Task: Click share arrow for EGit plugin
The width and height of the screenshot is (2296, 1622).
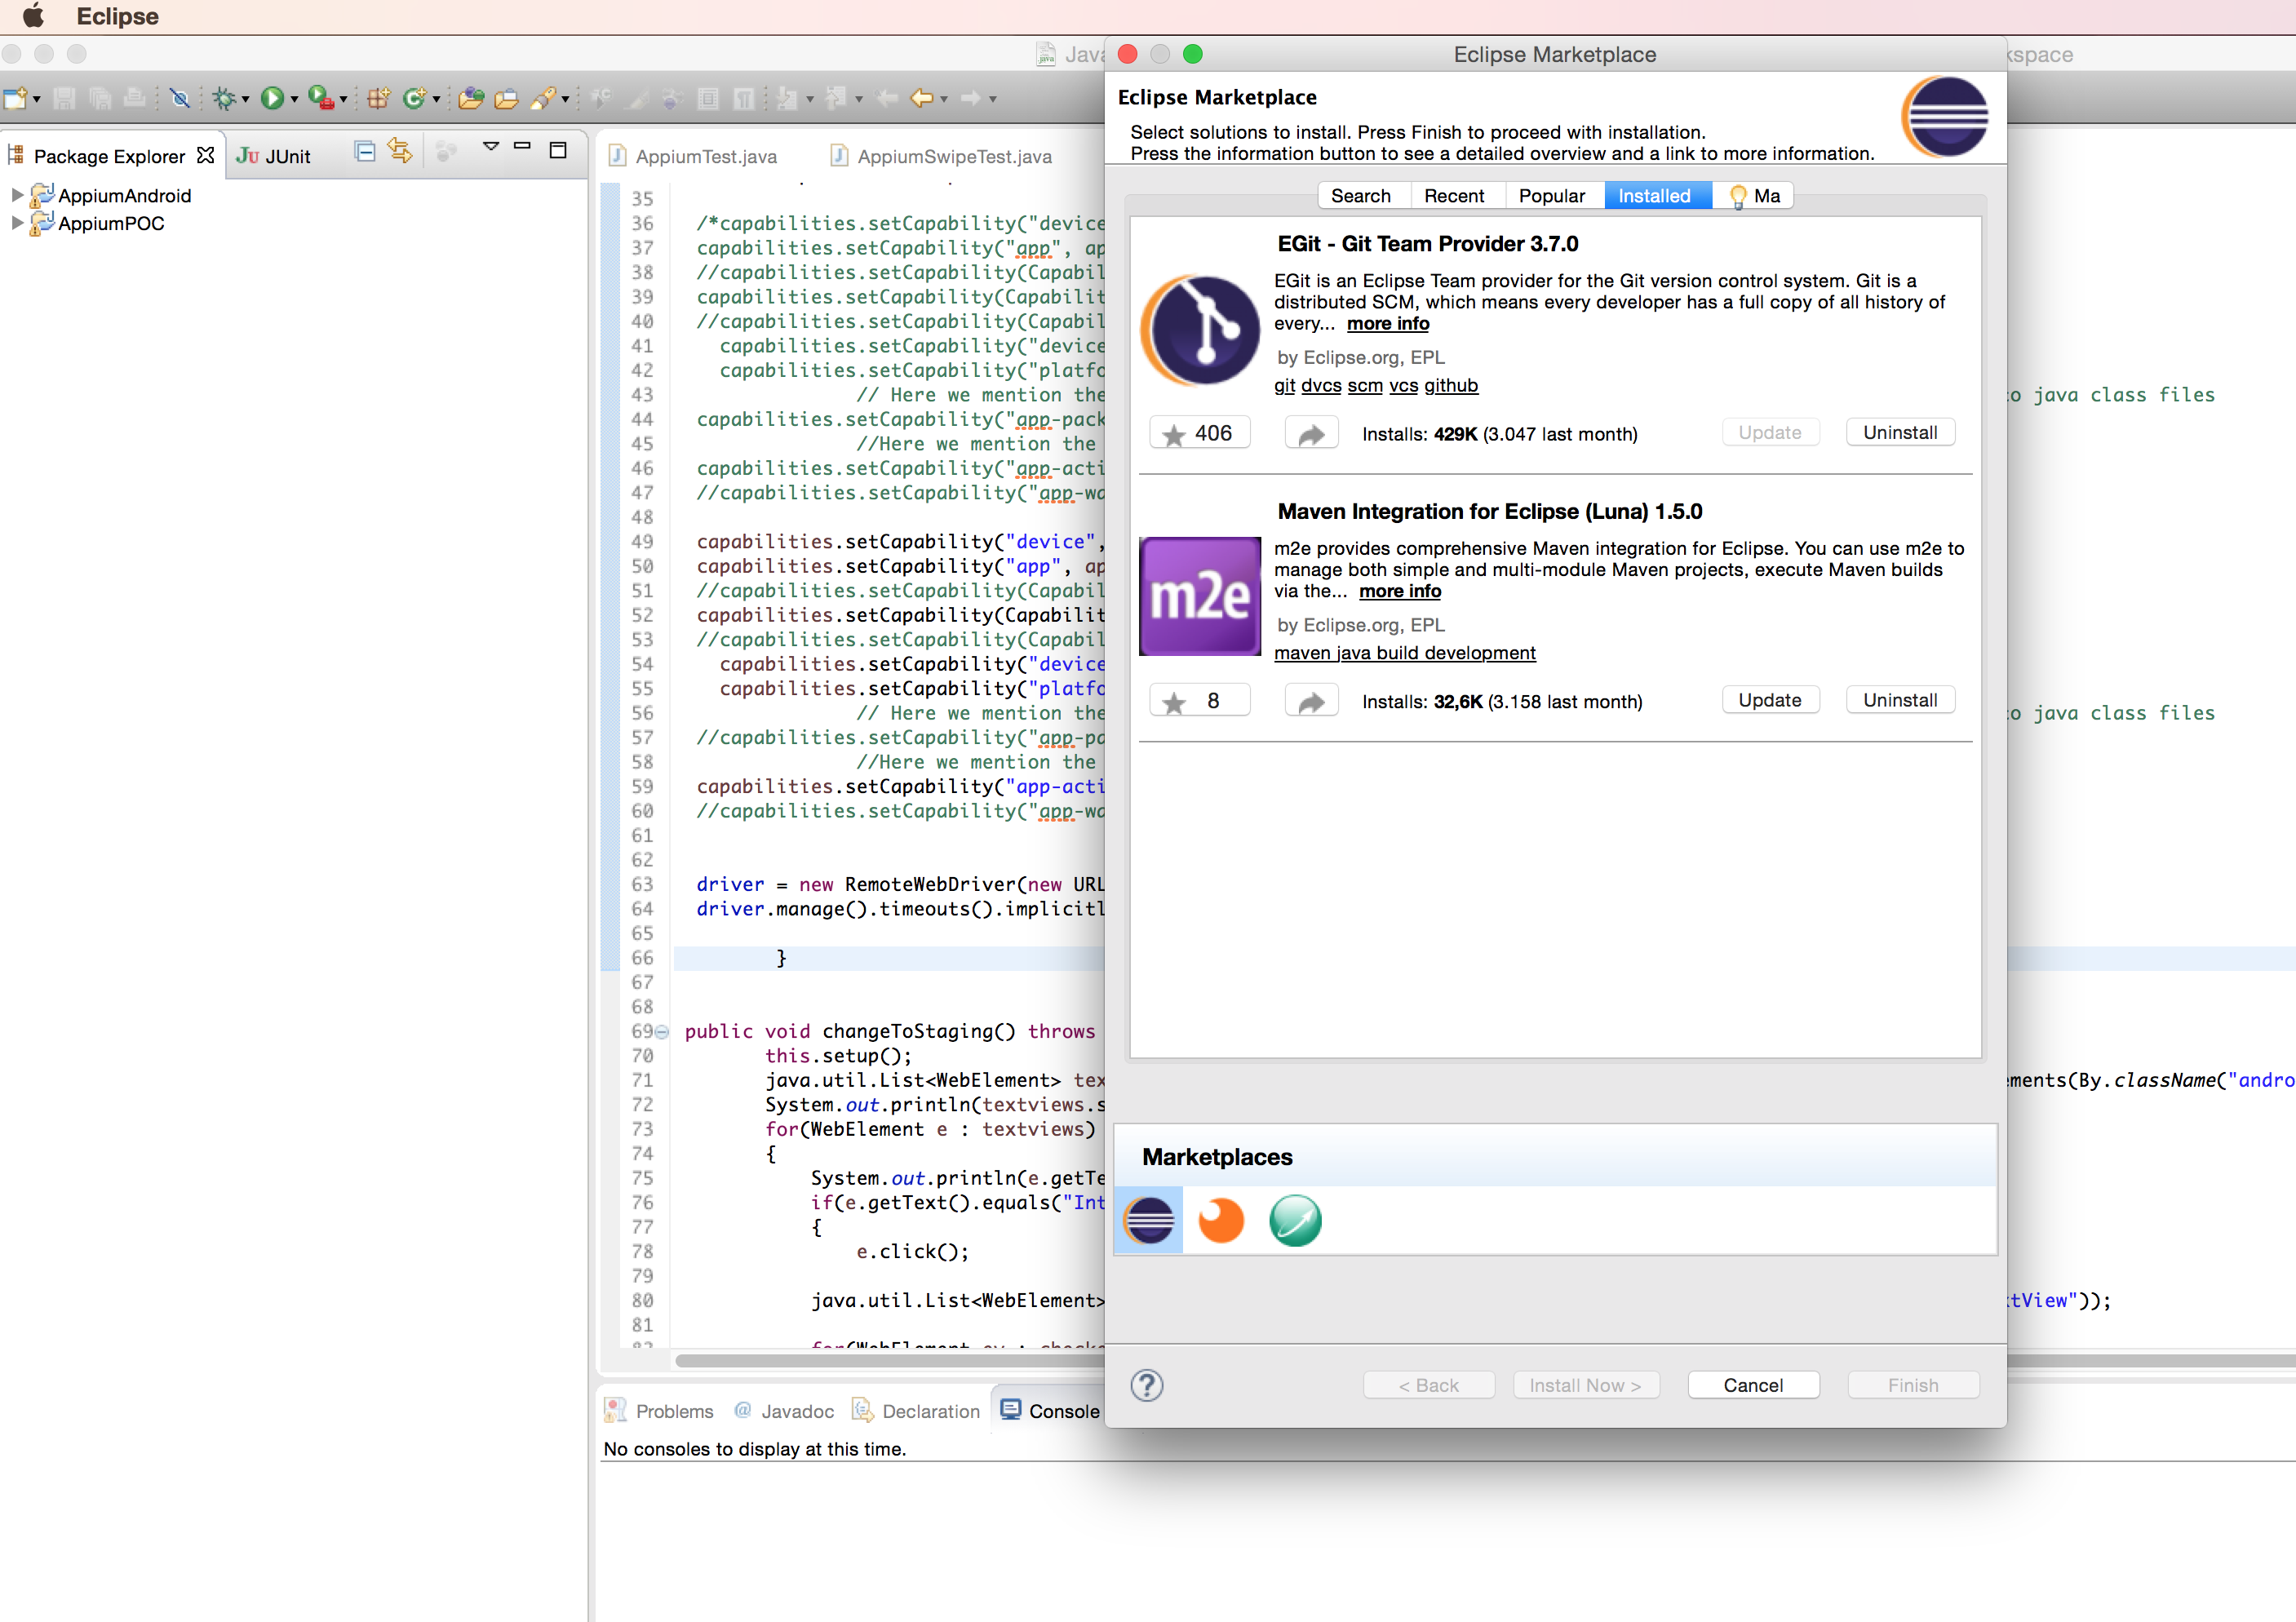Action: pyautogui.click(x=1311, y=433)
